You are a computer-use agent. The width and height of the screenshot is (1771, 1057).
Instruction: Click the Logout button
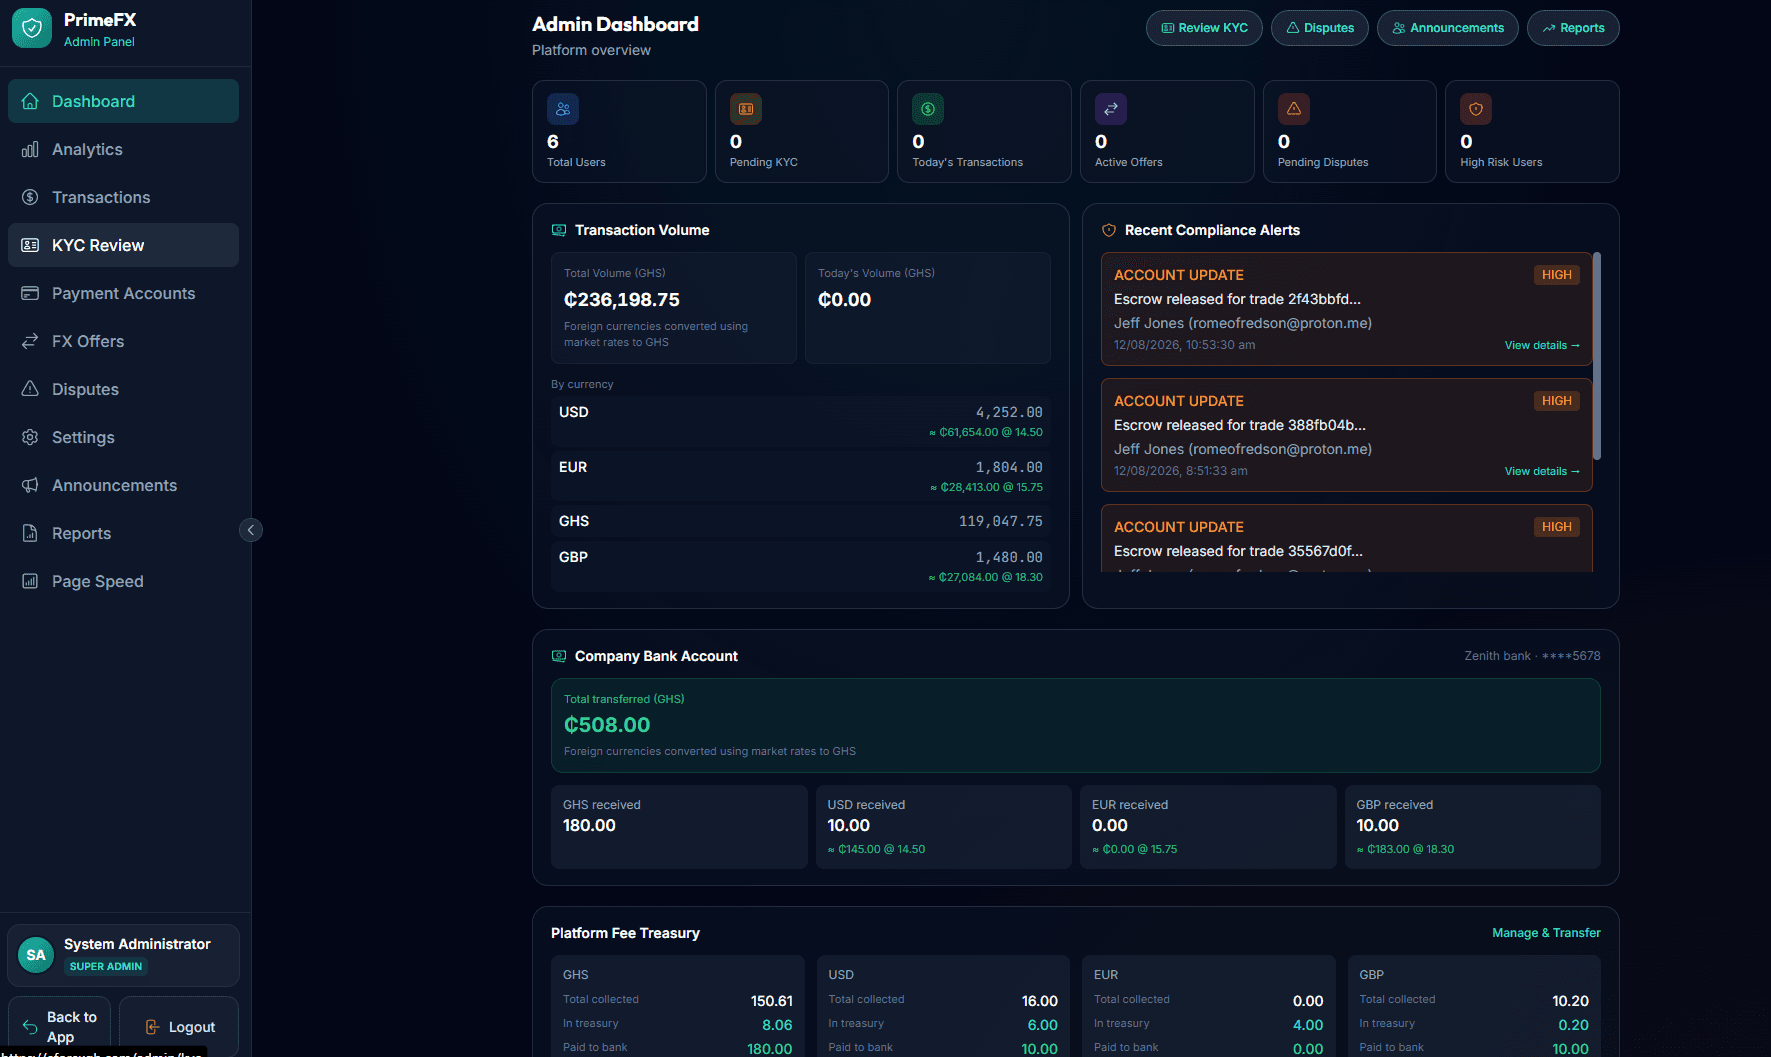tap(179, 1027)
